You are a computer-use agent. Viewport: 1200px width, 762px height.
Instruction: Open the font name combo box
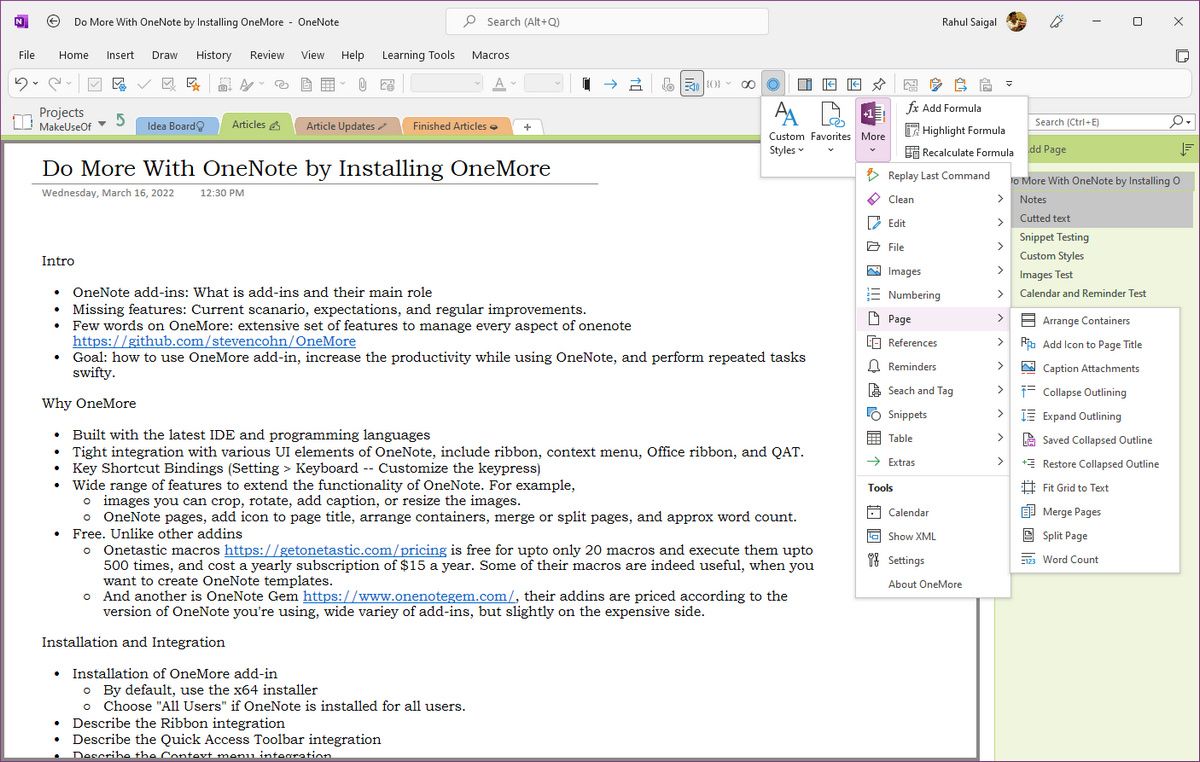click(x=446, y=84)
